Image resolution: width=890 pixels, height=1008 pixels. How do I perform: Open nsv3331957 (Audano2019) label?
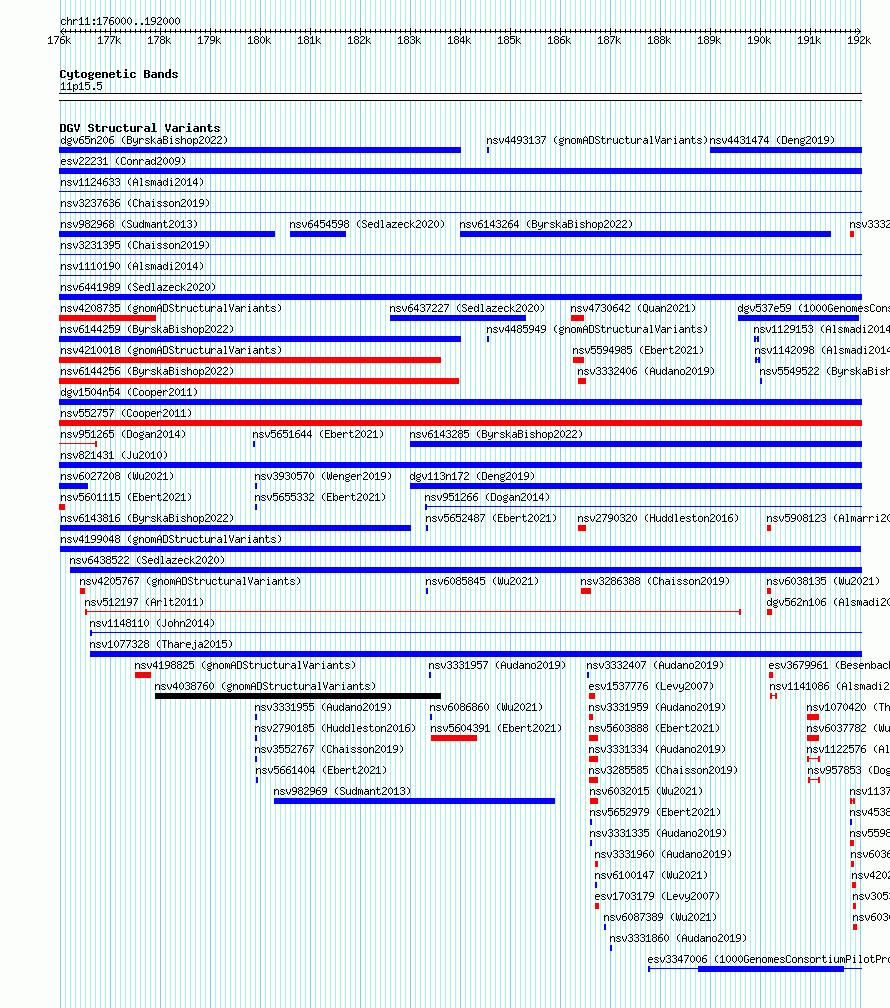click(x=497, y=665)
